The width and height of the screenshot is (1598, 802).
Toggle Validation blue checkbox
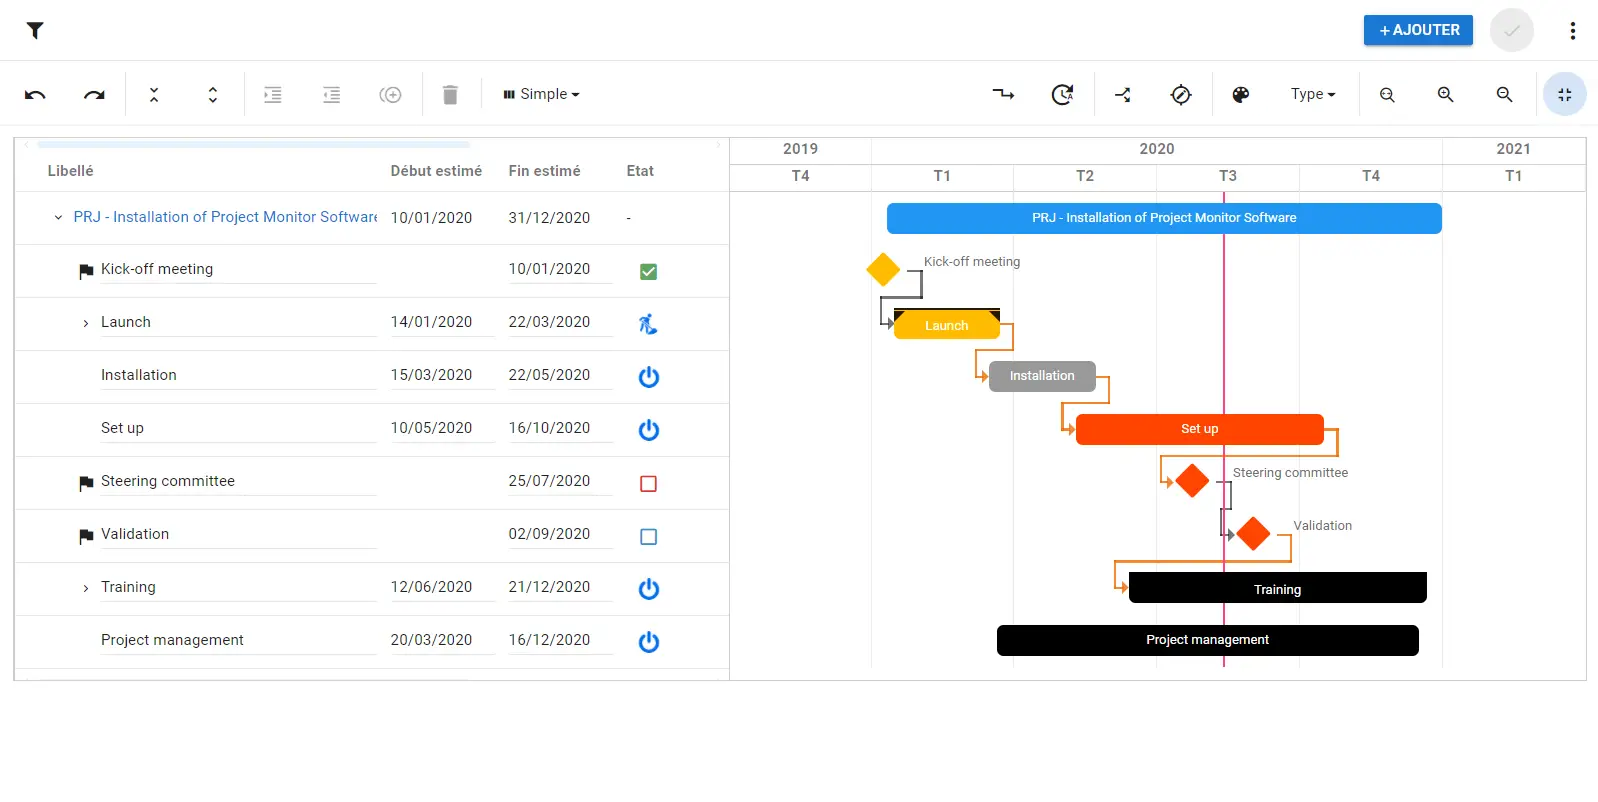(648, 536)
